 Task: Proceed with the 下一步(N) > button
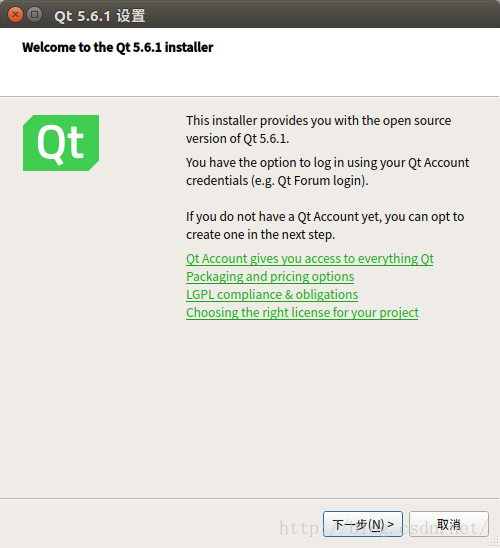363,524
